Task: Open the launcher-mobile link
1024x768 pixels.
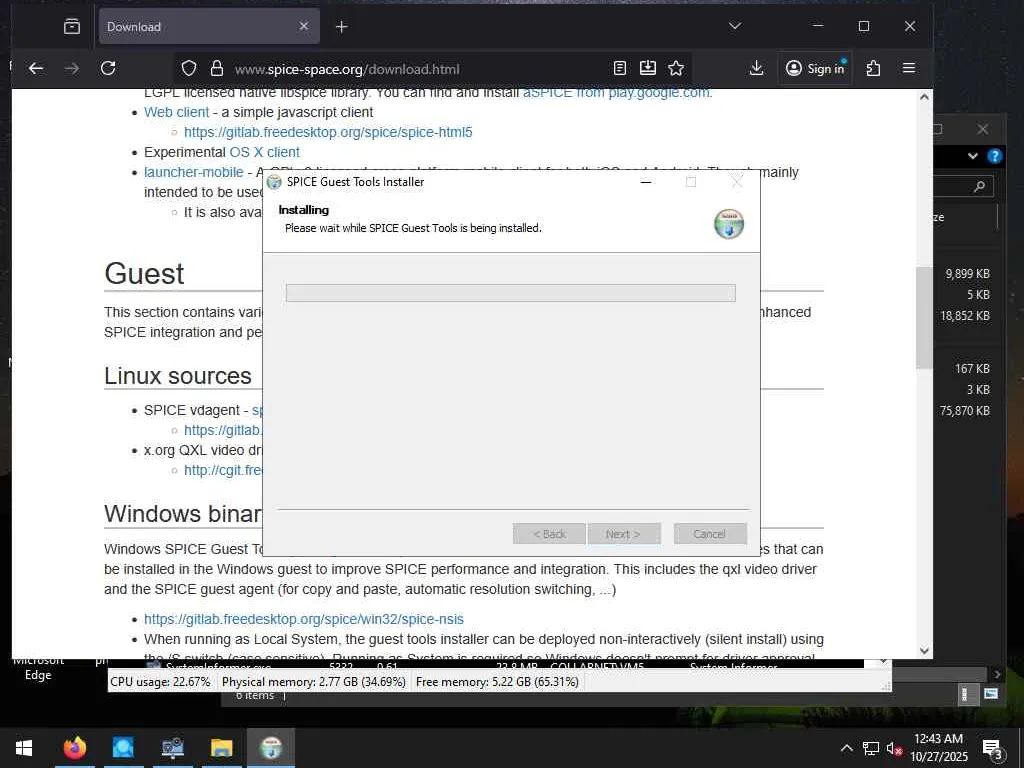Action: tap(193, 172)
